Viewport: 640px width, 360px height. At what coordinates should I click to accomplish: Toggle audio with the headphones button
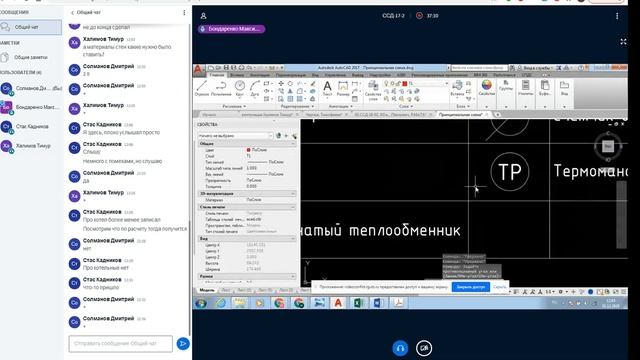[x=400, y=348]
